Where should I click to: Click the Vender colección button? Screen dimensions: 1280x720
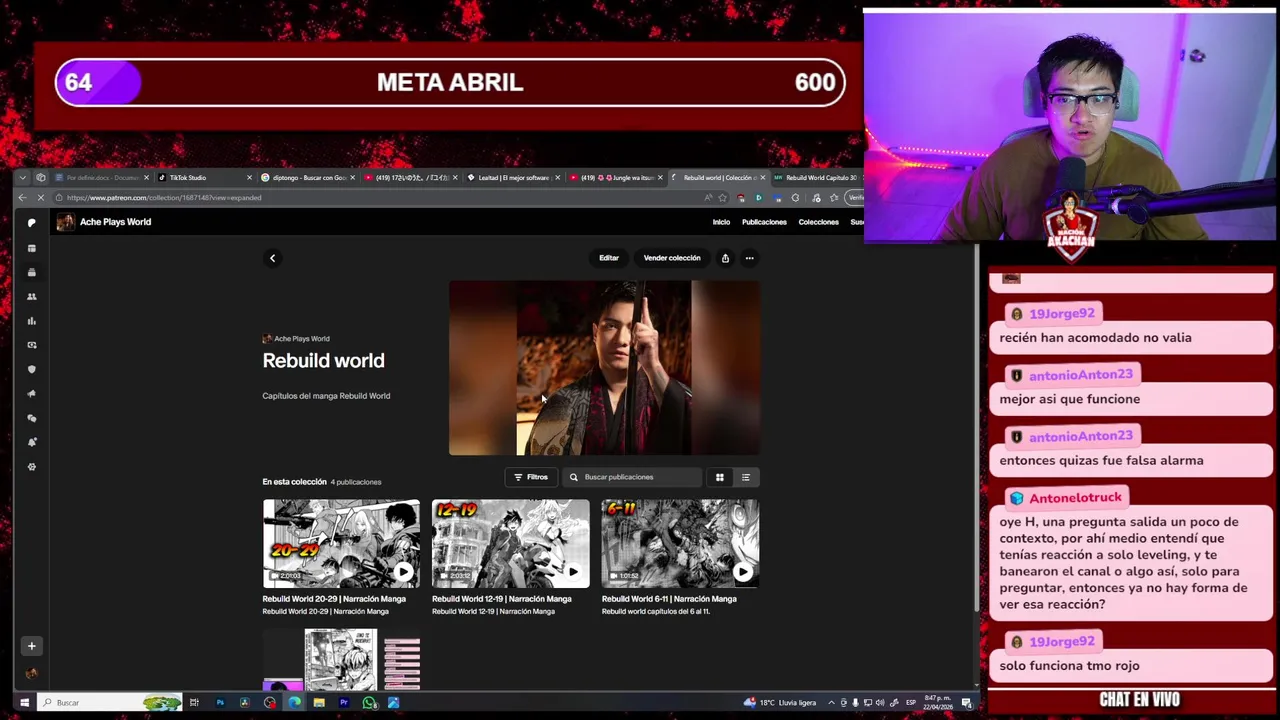point(672,258)
